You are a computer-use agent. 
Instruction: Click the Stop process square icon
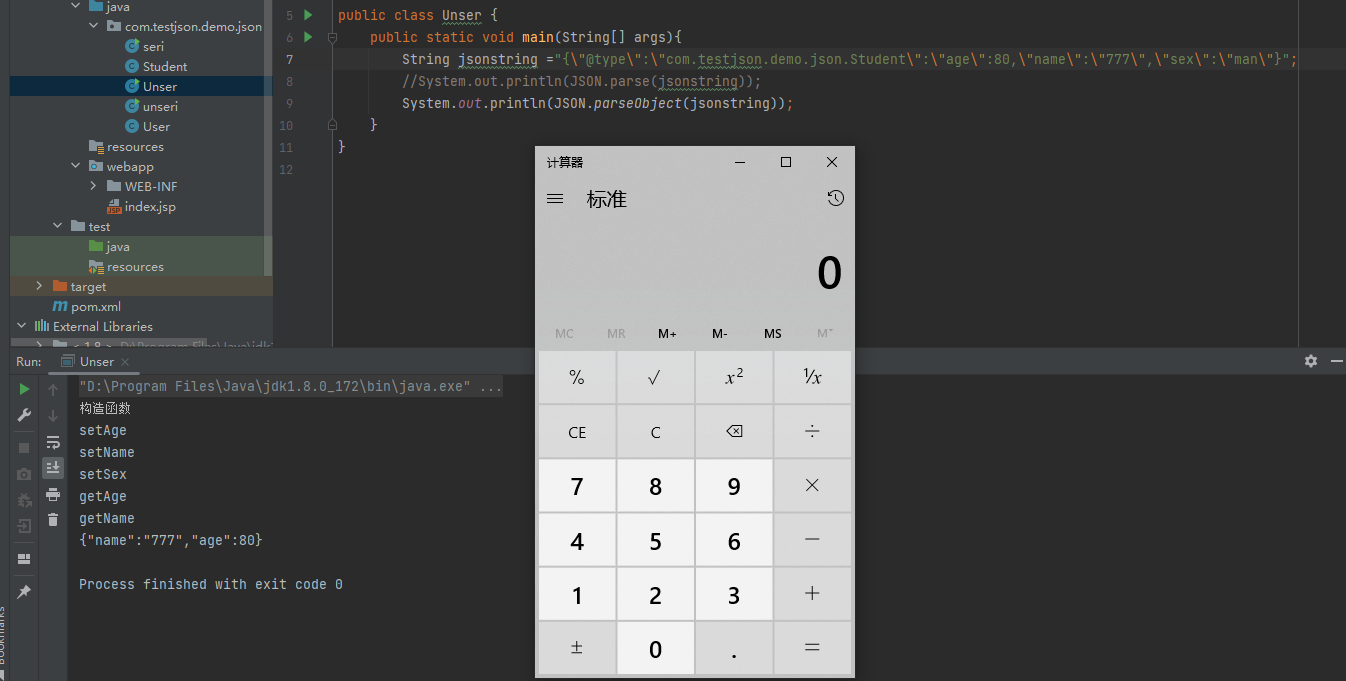25,448
